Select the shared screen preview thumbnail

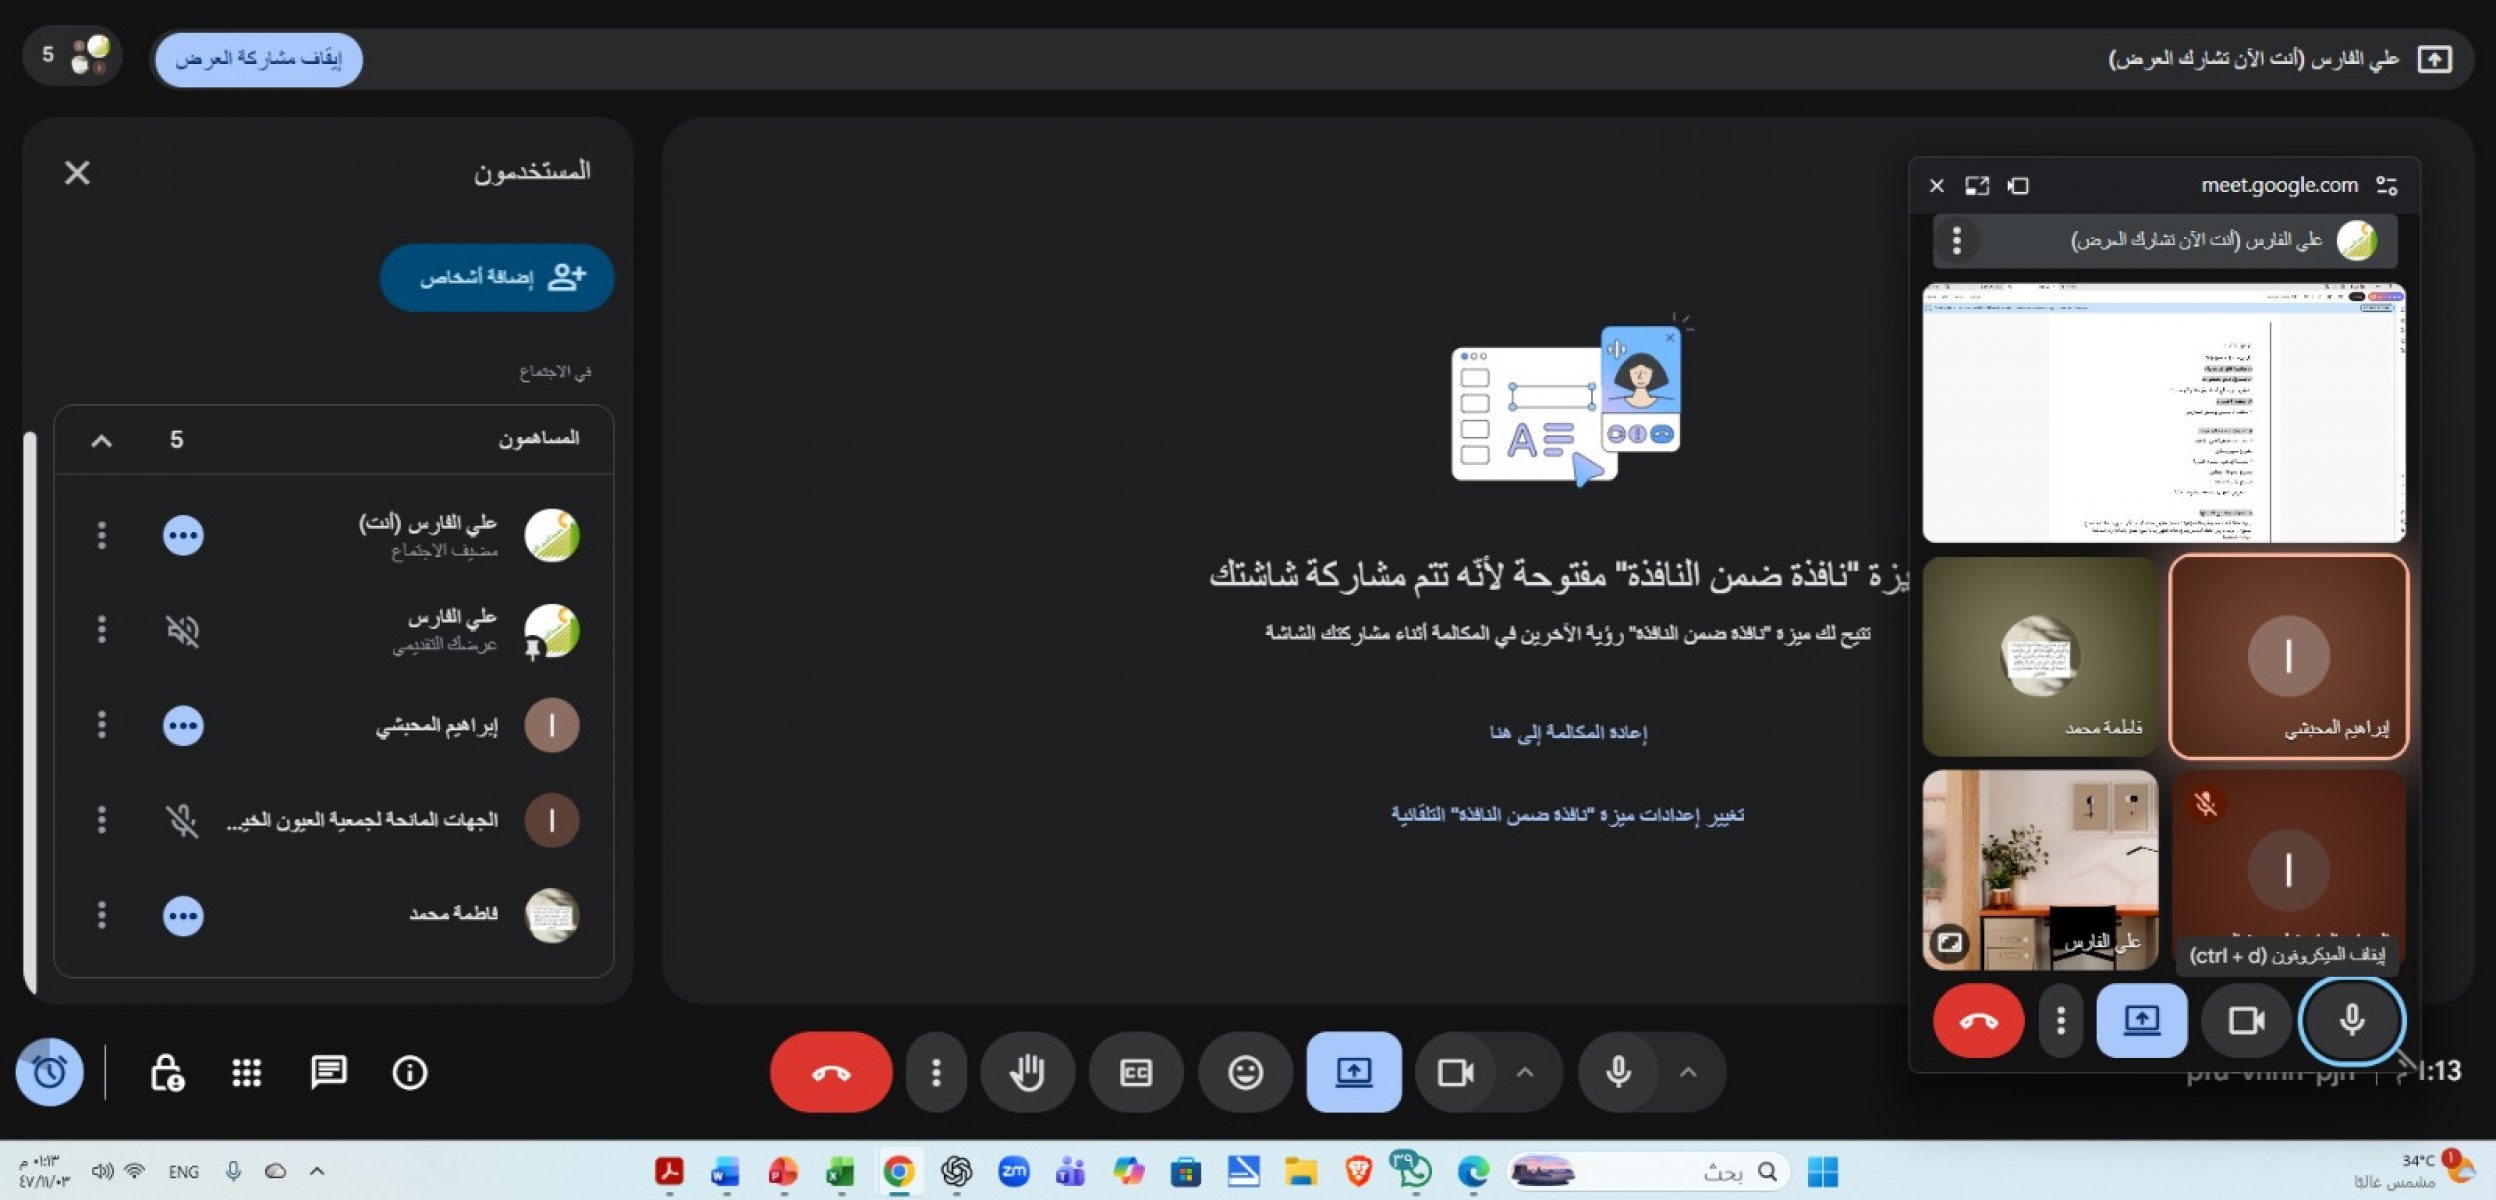pos(2163,412)
